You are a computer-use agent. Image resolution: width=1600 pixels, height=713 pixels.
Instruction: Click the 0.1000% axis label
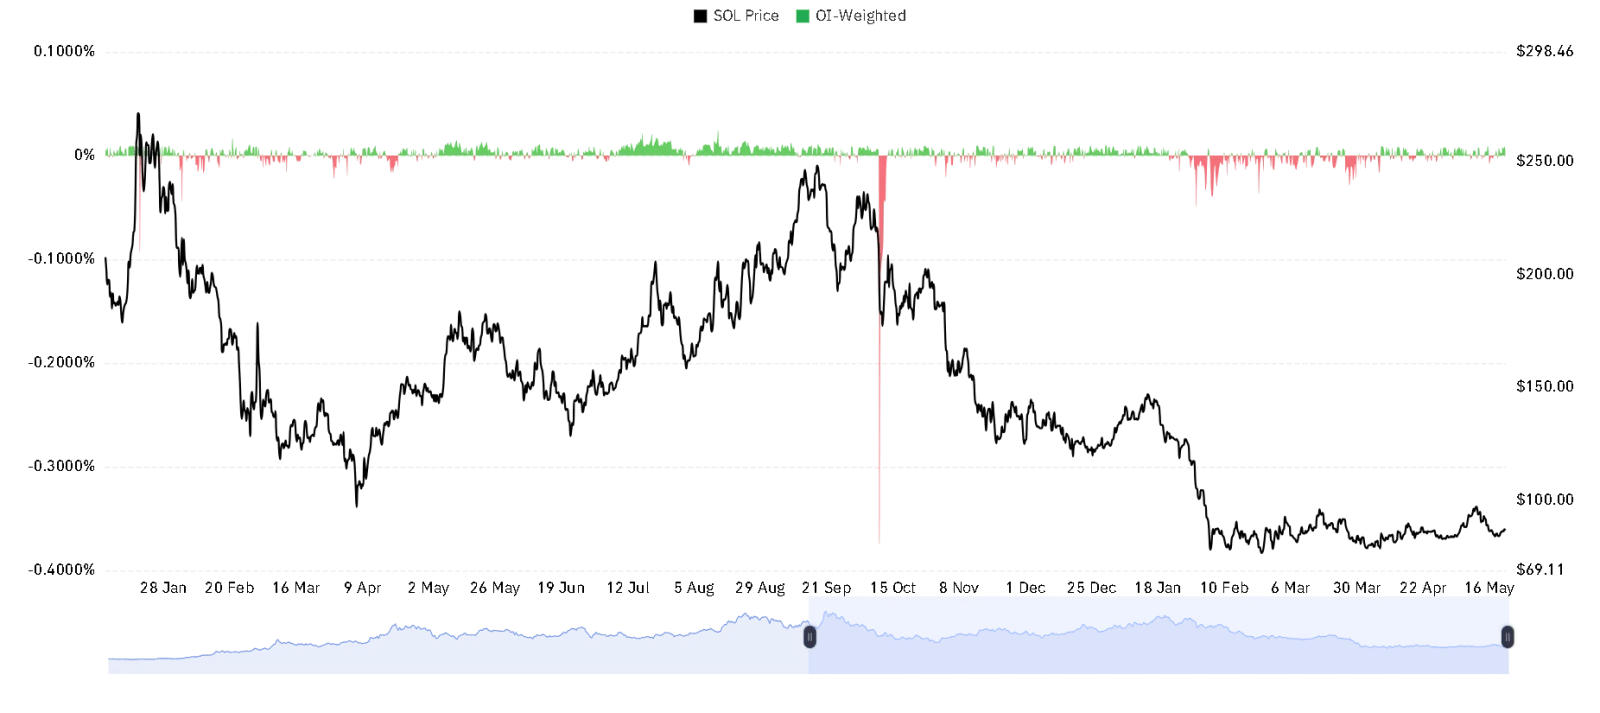[64, 51]
